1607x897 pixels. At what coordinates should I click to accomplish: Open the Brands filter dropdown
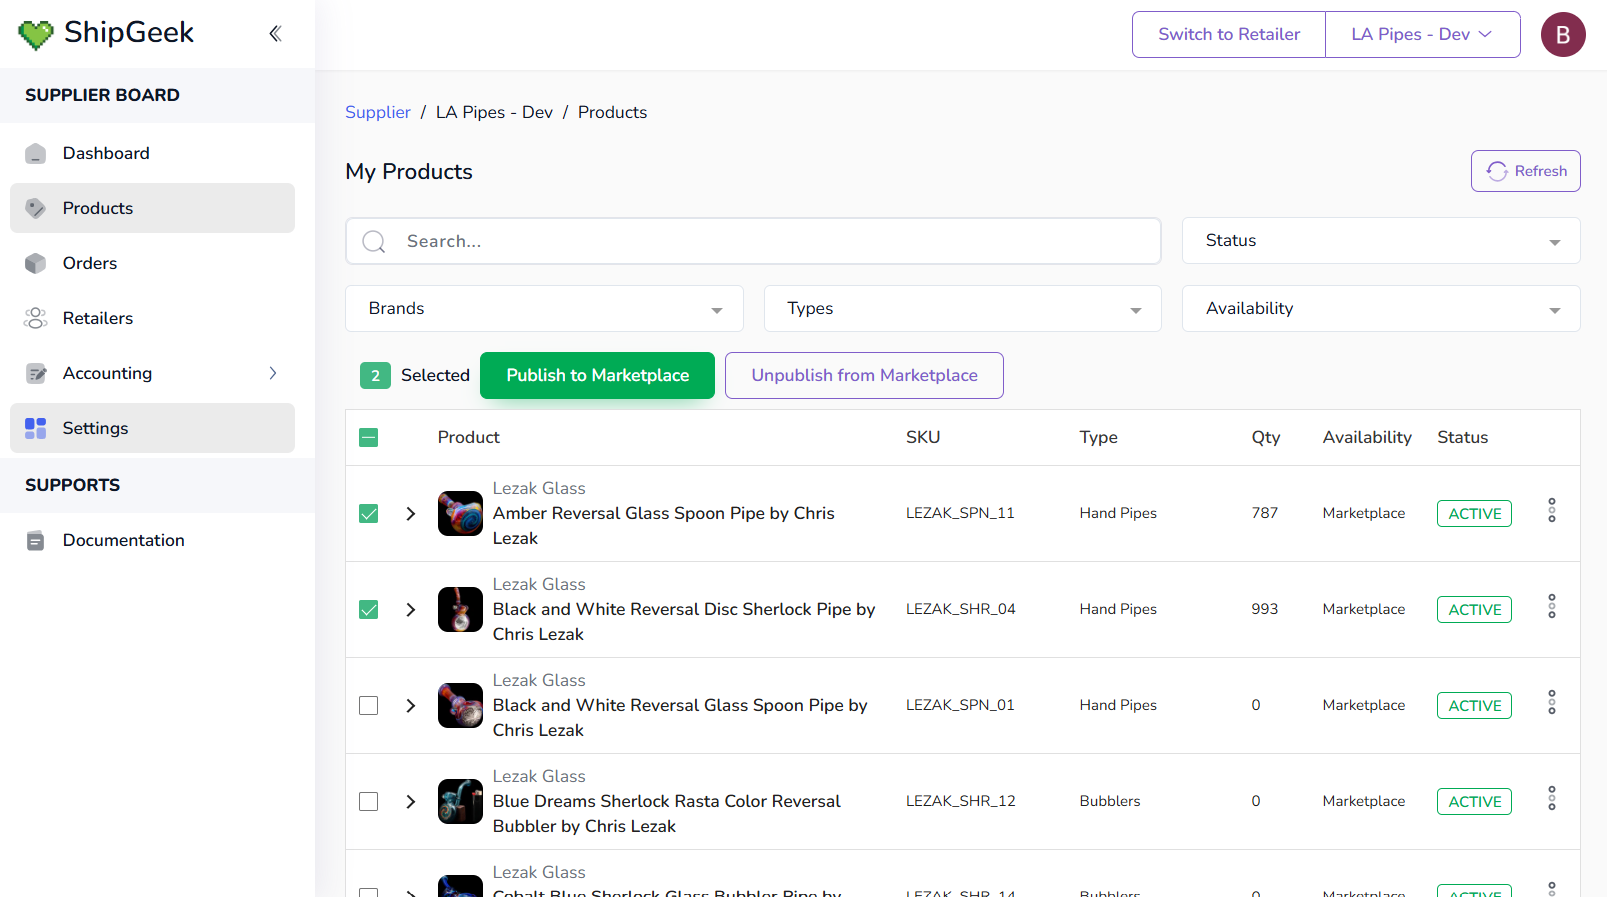coord(544,308)
